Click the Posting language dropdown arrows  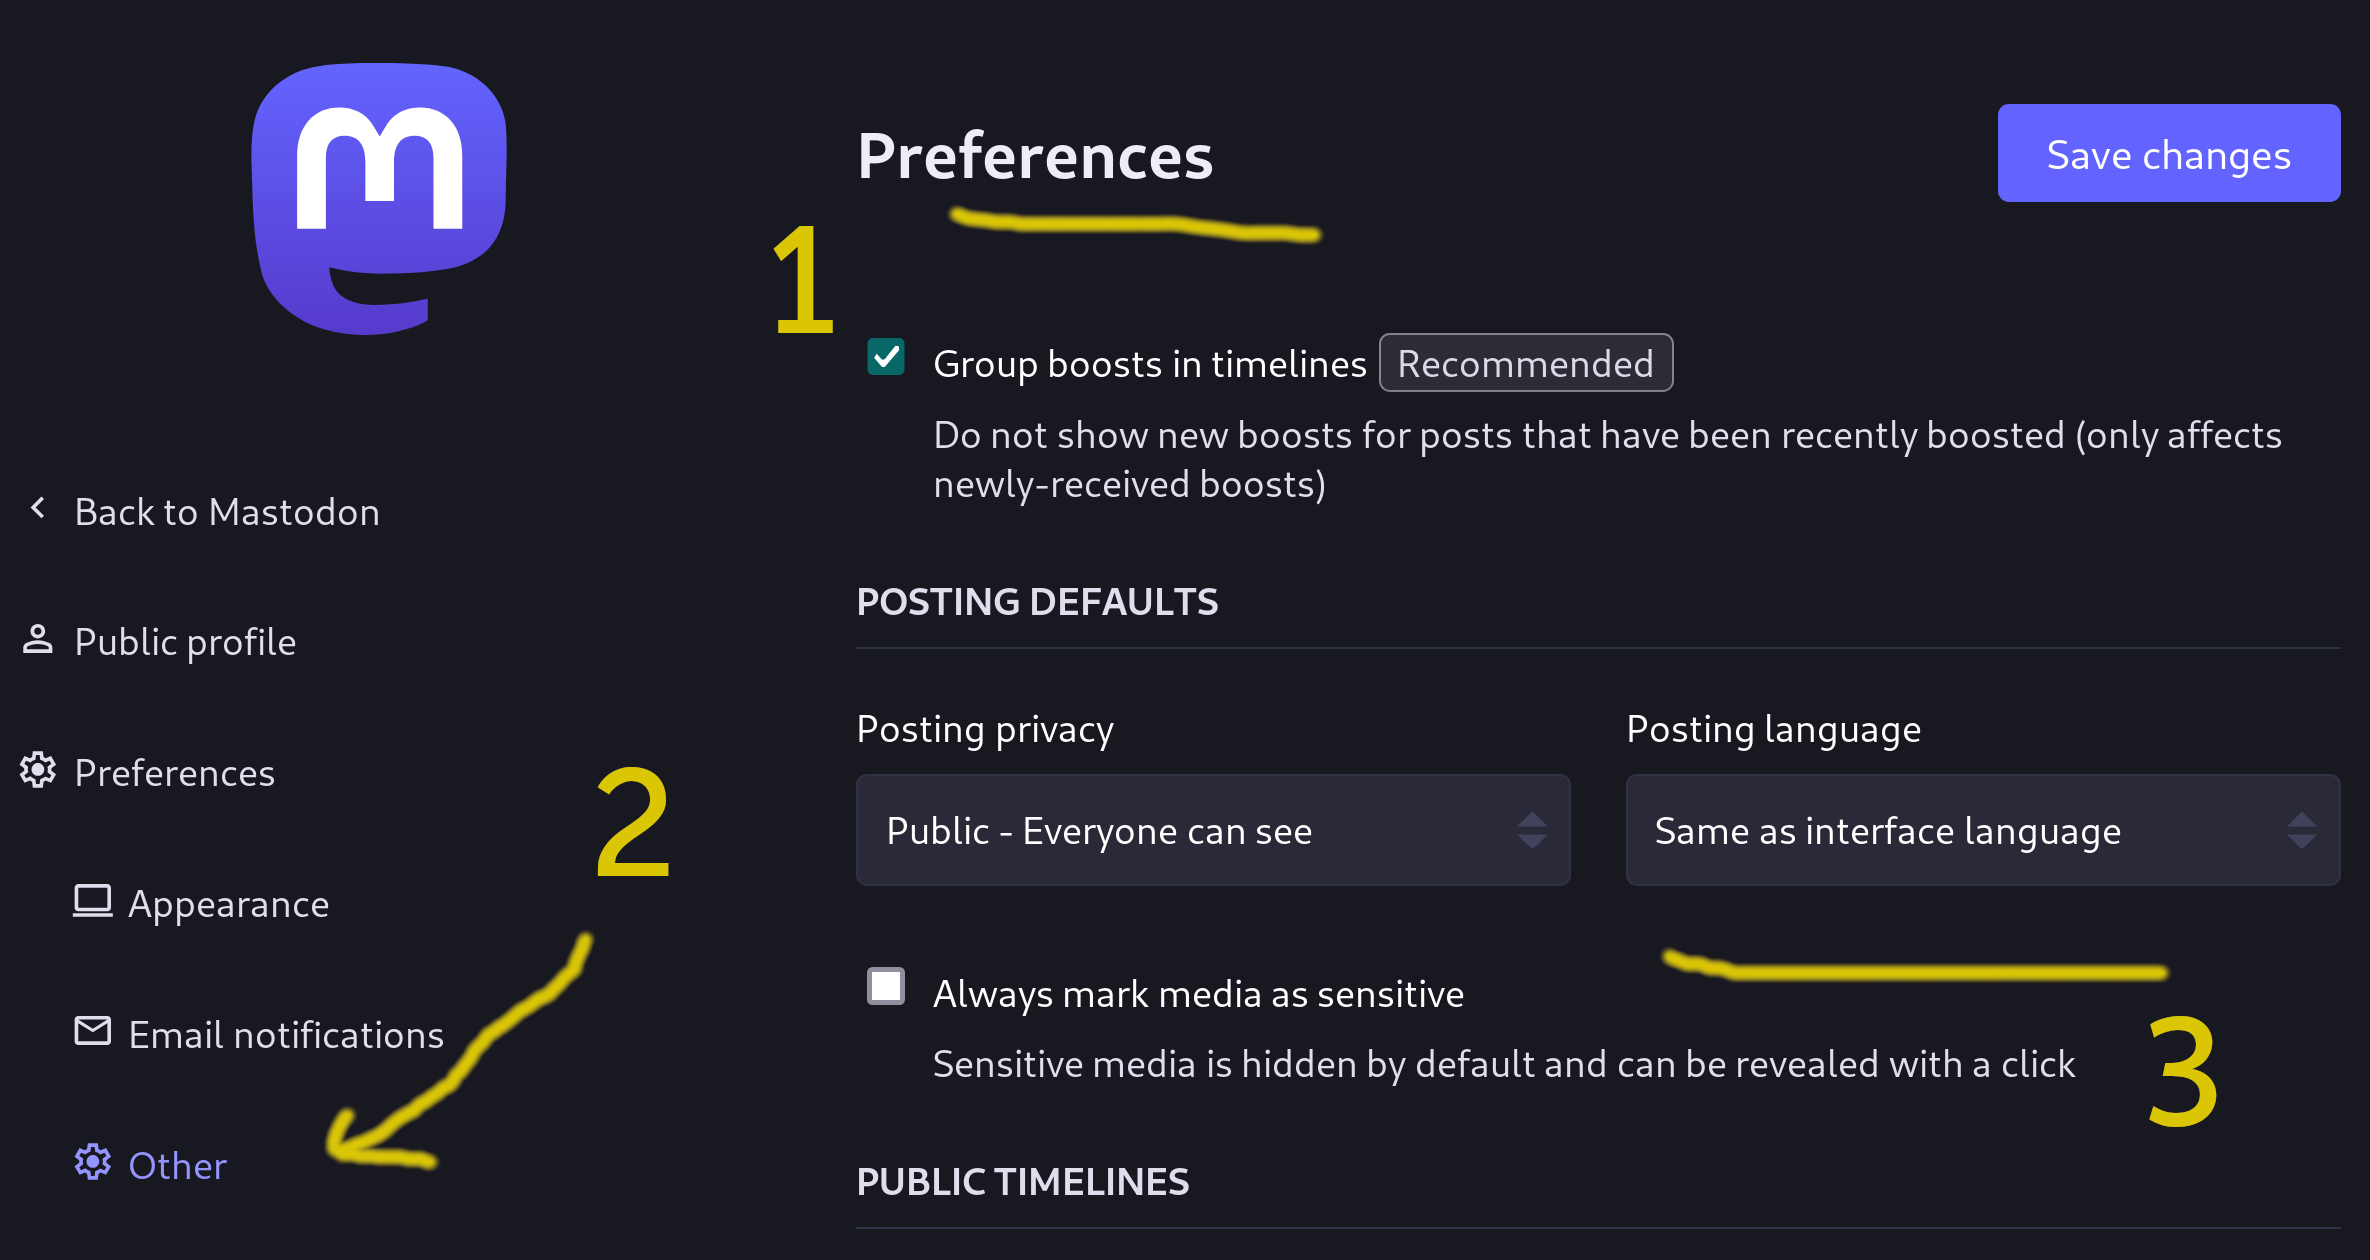coord(2301,830)
